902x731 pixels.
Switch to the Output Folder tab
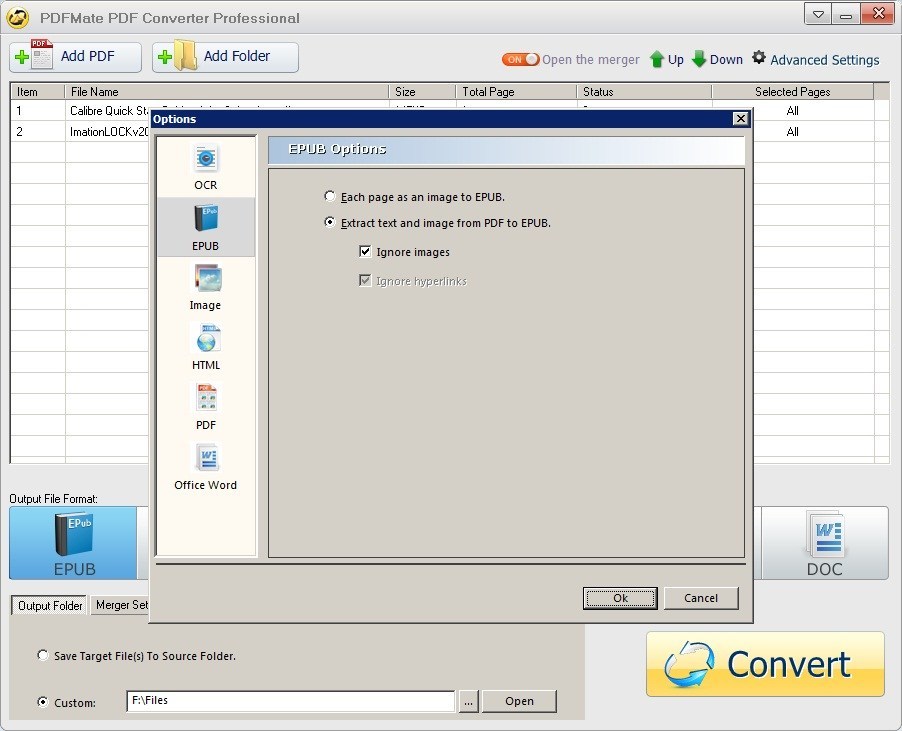tap(49, 605)
